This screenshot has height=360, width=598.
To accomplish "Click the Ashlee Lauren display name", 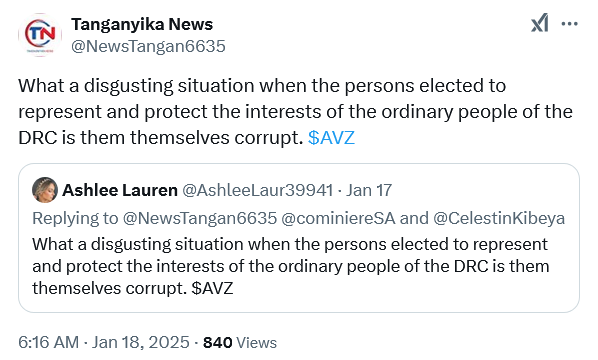I will pos(120,190).
